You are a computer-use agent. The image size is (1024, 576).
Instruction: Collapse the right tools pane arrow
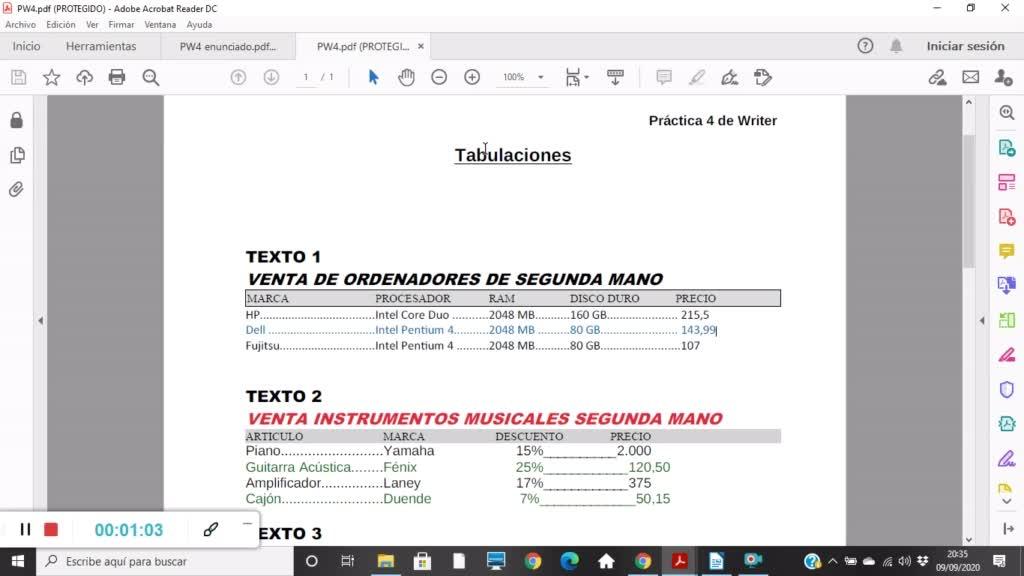coord(982,321)
